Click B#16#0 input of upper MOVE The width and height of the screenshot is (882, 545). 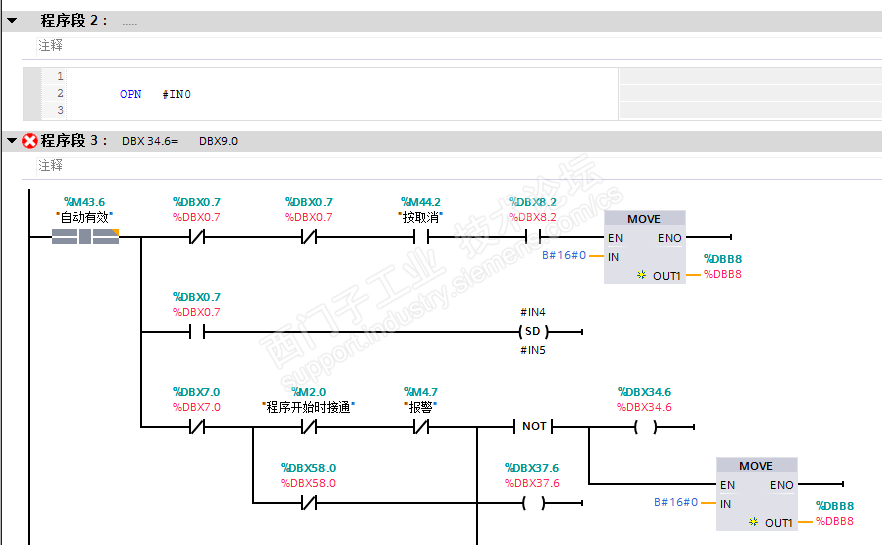tap(564, 255)
